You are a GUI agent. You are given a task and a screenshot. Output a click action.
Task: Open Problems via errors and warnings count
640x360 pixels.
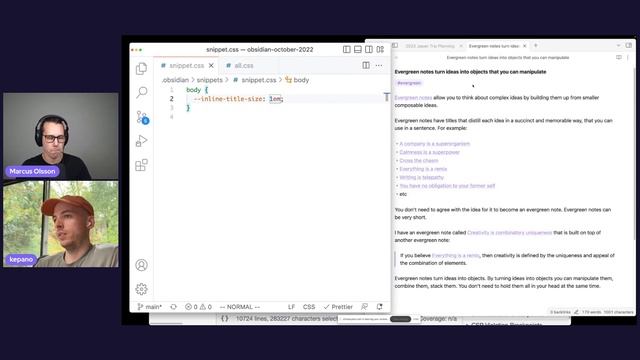coord(198,307)
